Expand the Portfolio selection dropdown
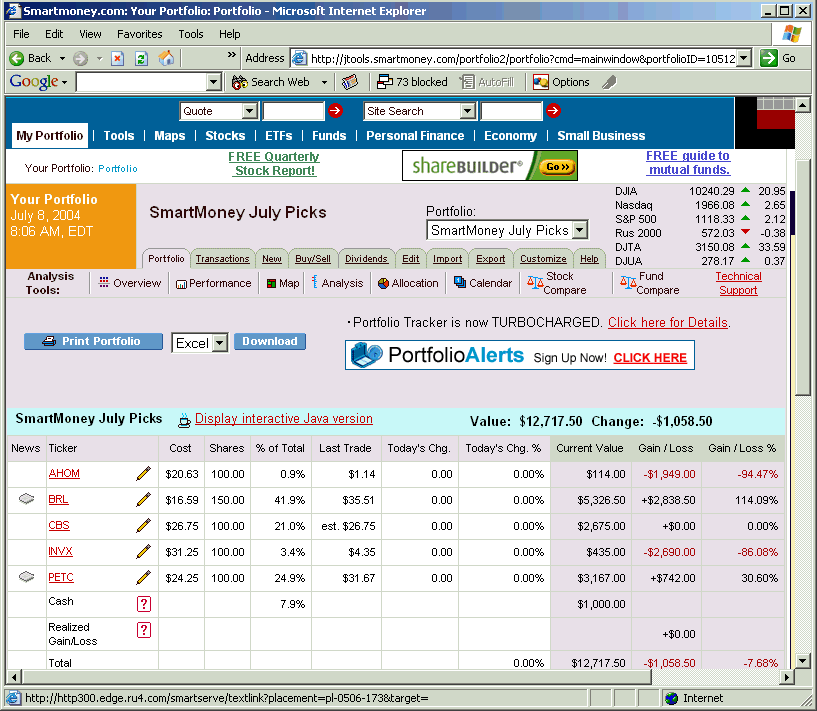This screenshot has width=817, height=711. [580, 230]
